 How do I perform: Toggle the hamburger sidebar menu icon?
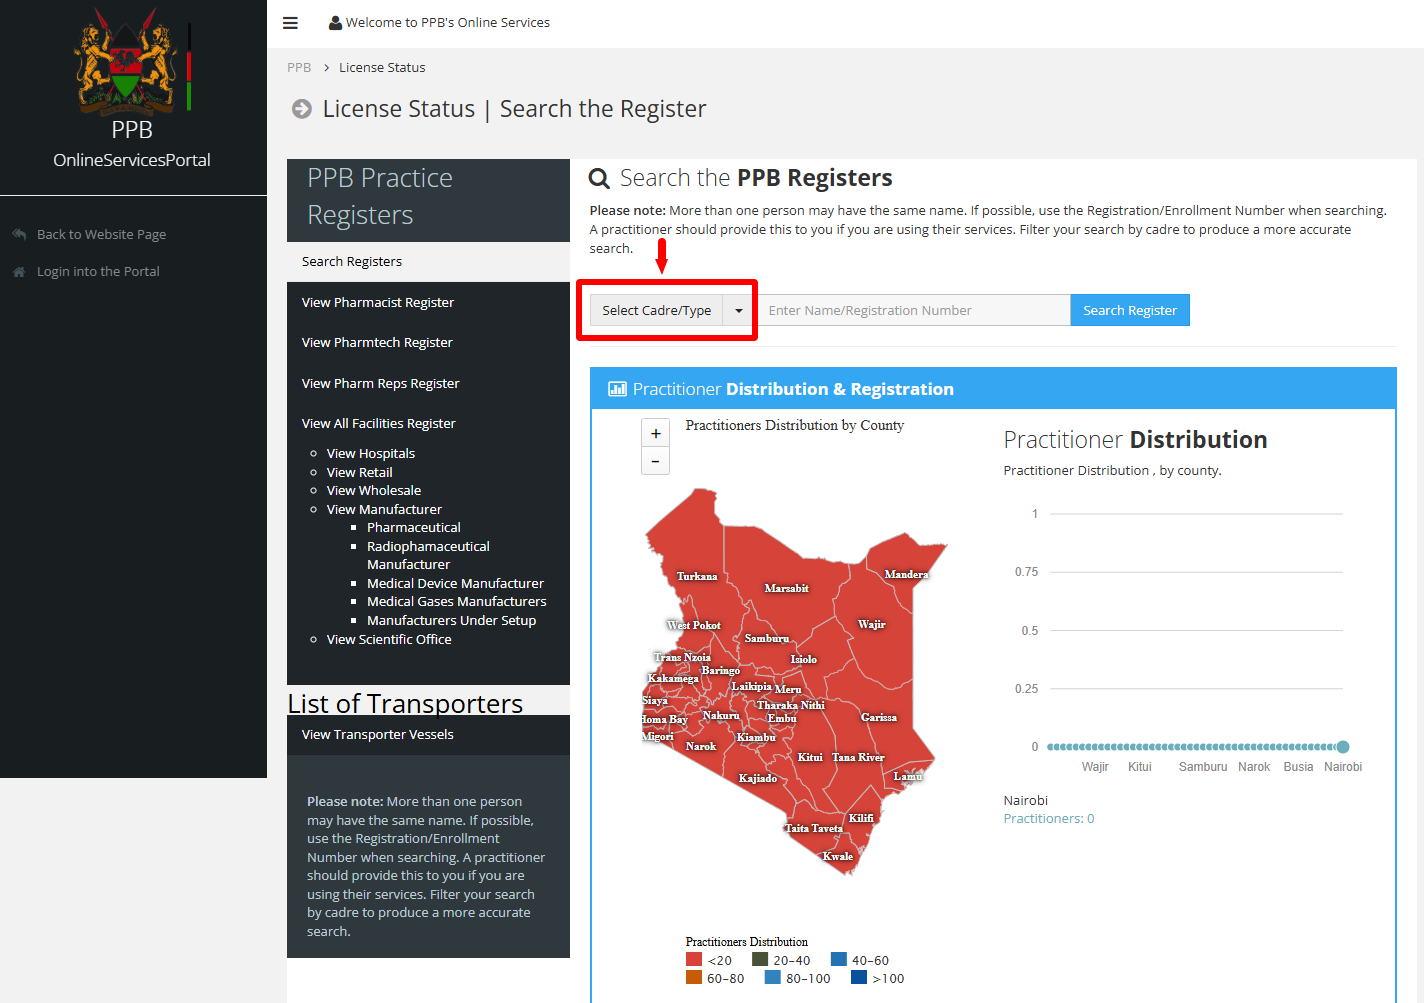point(290,23)
